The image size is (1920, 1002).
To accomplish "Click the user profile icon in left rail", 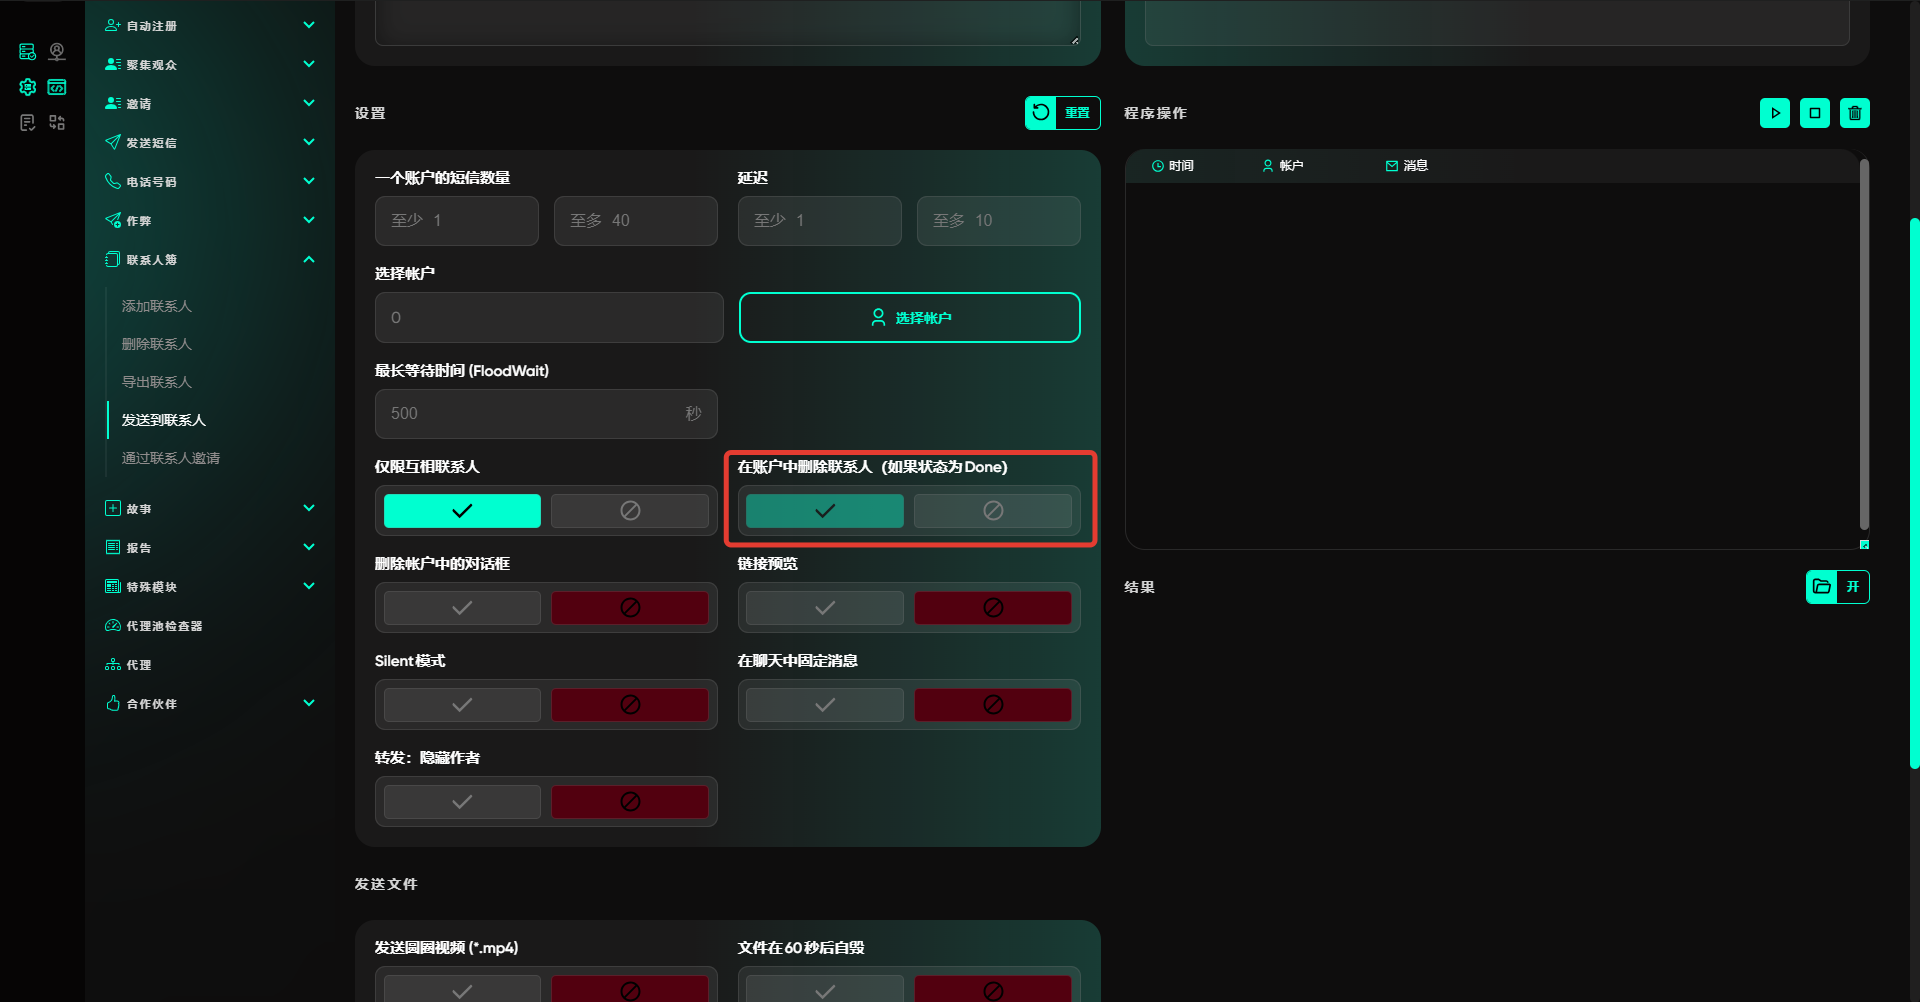I will [x=57, y=52].
